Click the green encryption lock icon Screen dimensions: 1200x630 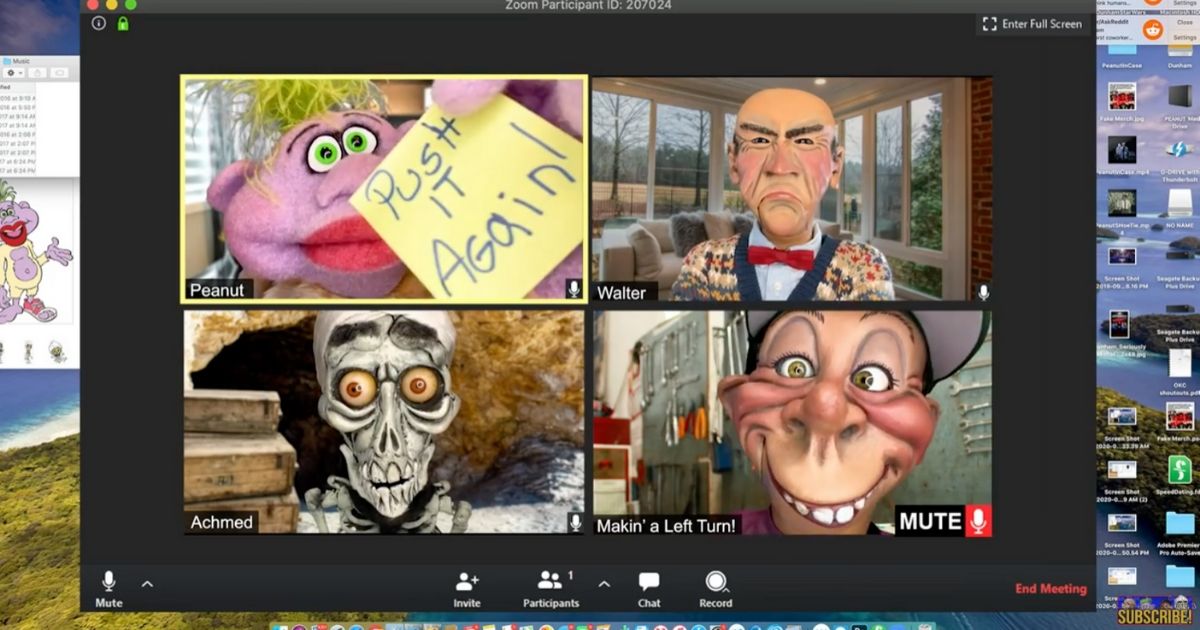coord(123,23)
